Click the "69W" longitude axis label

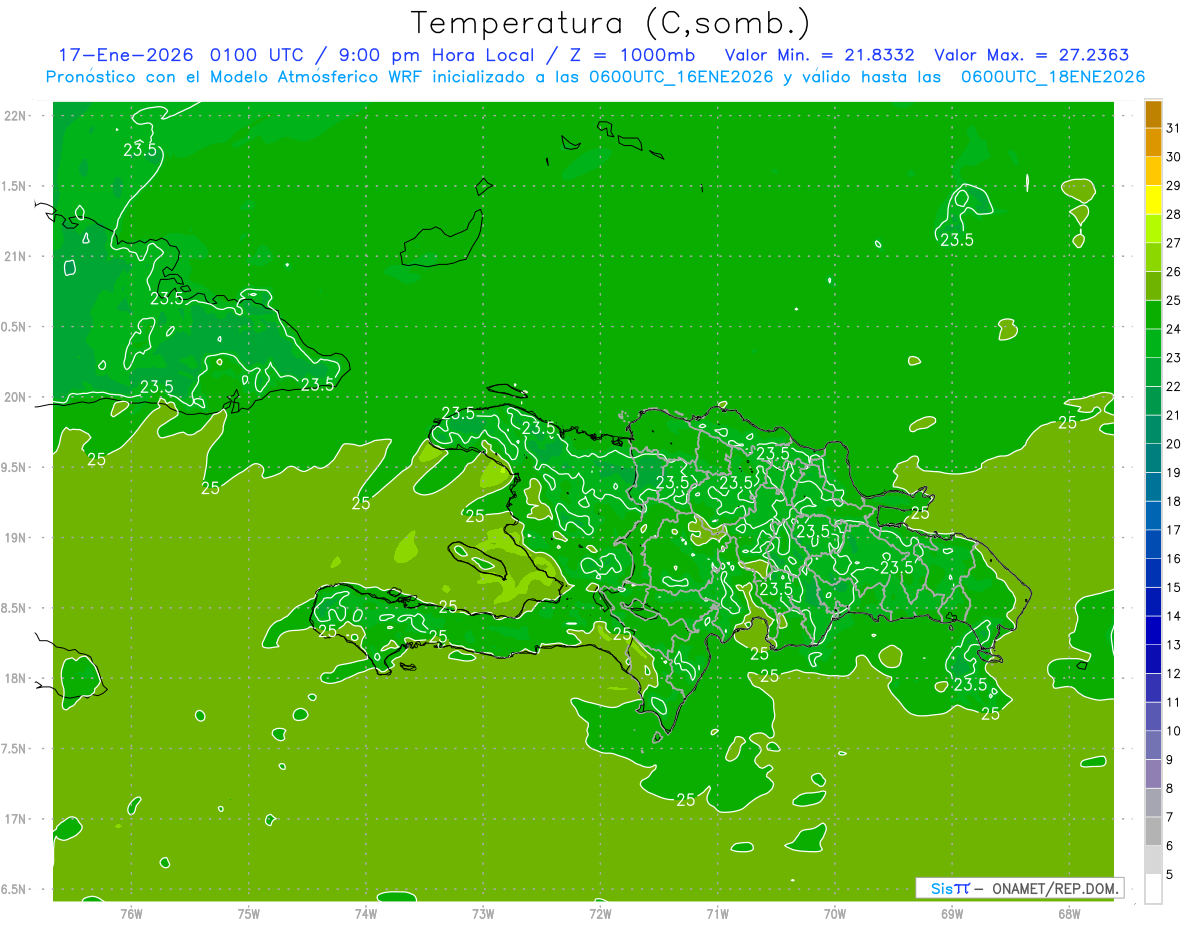click(x=952, y=913)
